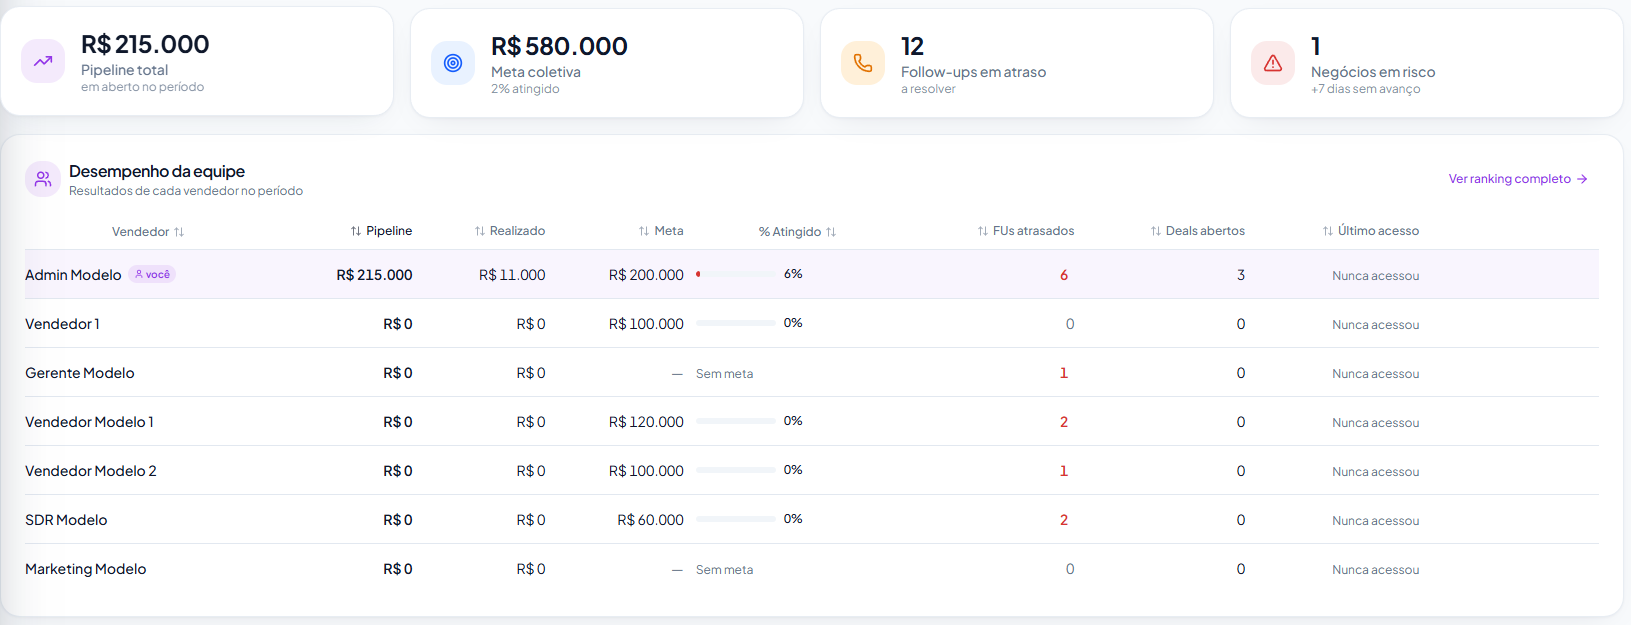Click the Desempenho da equipe heading
The image size is (1631, 625).
[x=157, y=171]
